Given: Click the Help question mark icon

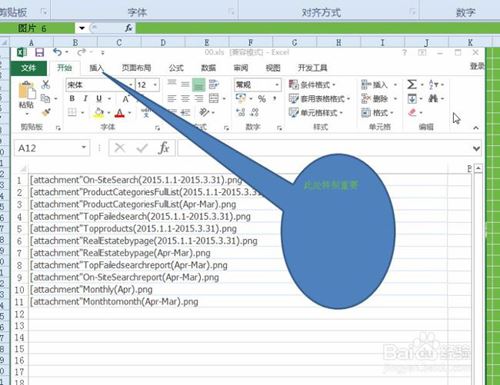Looking at the screenshot, I should point(404,52).
